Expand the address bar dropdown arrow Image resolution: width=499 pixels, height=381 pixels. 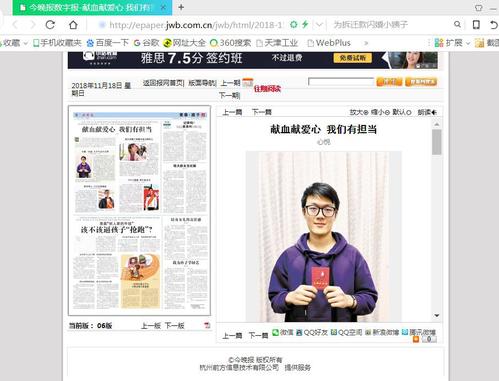[319, 24]
